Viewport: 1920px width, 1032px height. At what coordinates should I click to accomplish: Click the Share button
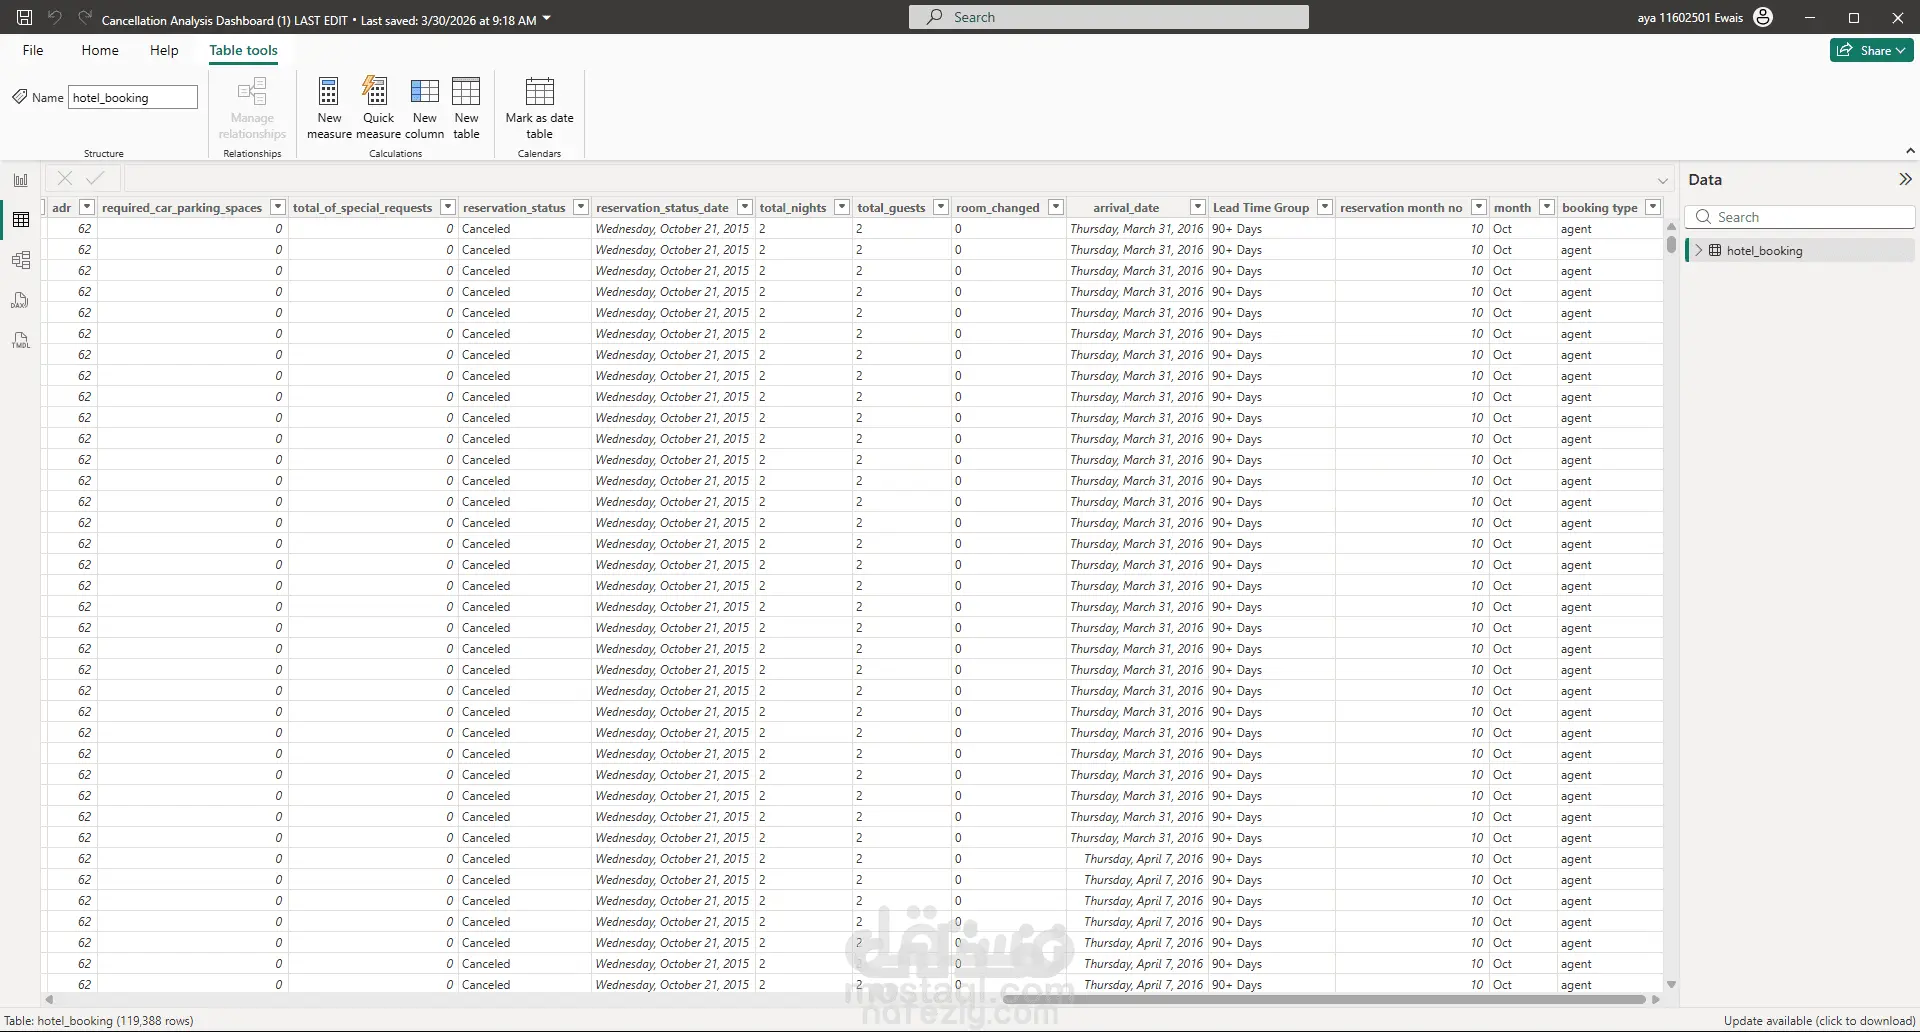pos(1871,50)
